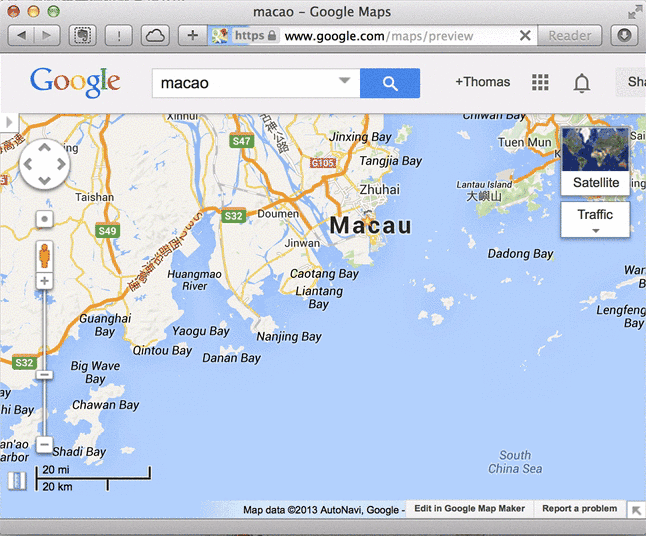Open the search box suggestions dropdown arrow
Screen dimensions: 646x536
(344, 80)
